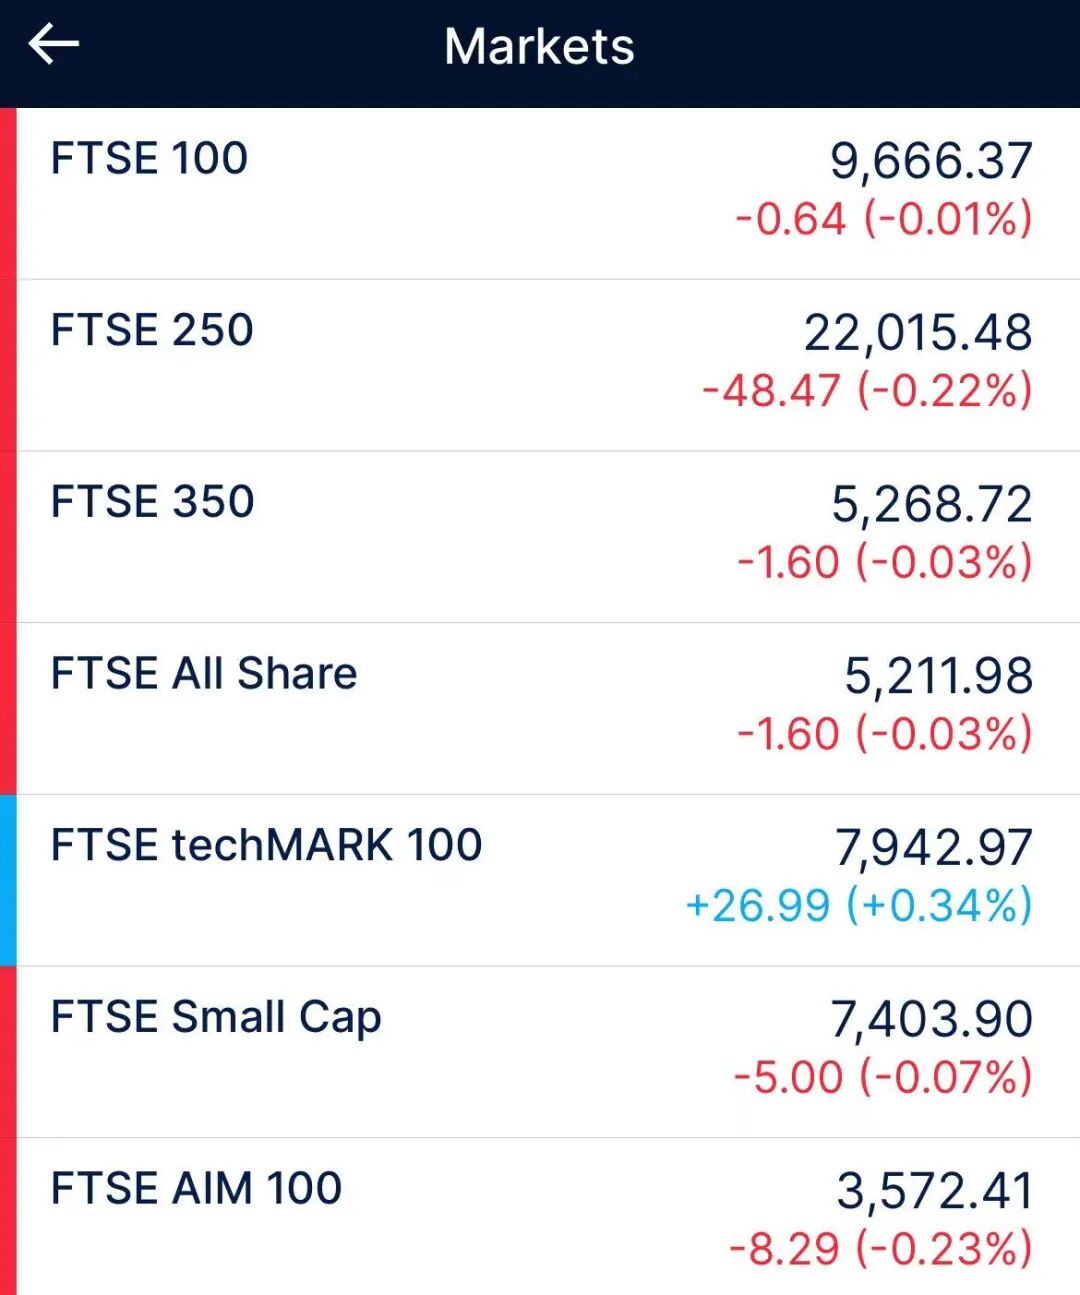The width and height of the screenshot is (1080, 1295).
Task: Open the FTSE 100 index row
Action: (150, 159)
